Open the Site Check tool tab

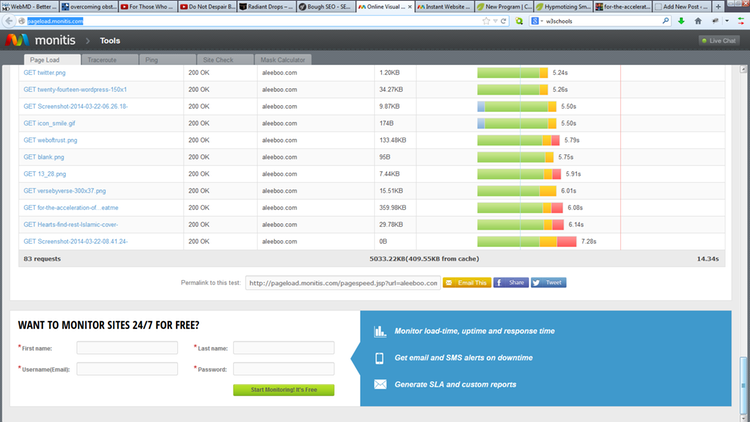pyautogui.click(x=225, y=59)
